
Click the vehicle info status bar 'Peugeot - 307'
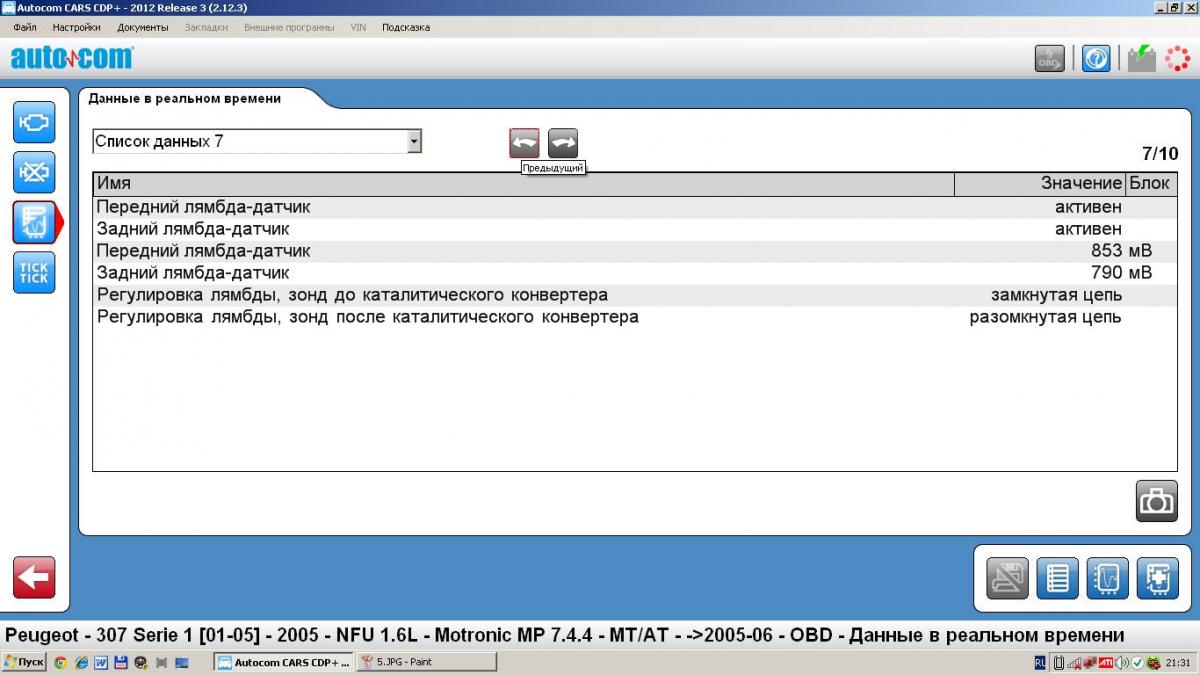(565, 635)
